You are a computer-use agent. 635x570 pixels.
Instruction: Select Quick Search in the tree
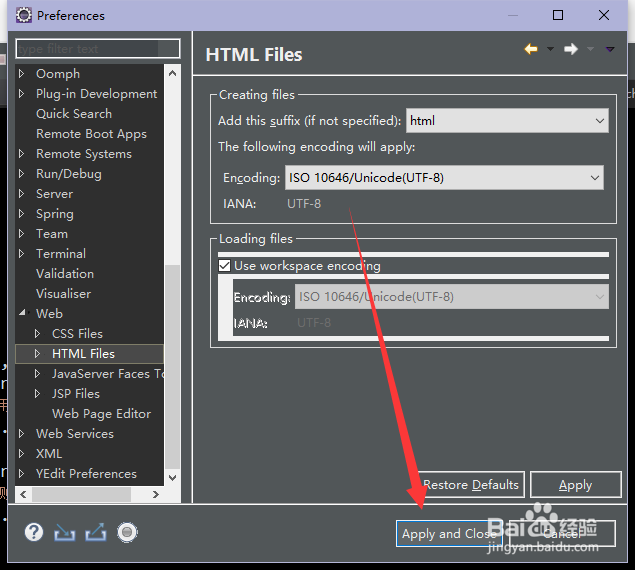(74, 114)
